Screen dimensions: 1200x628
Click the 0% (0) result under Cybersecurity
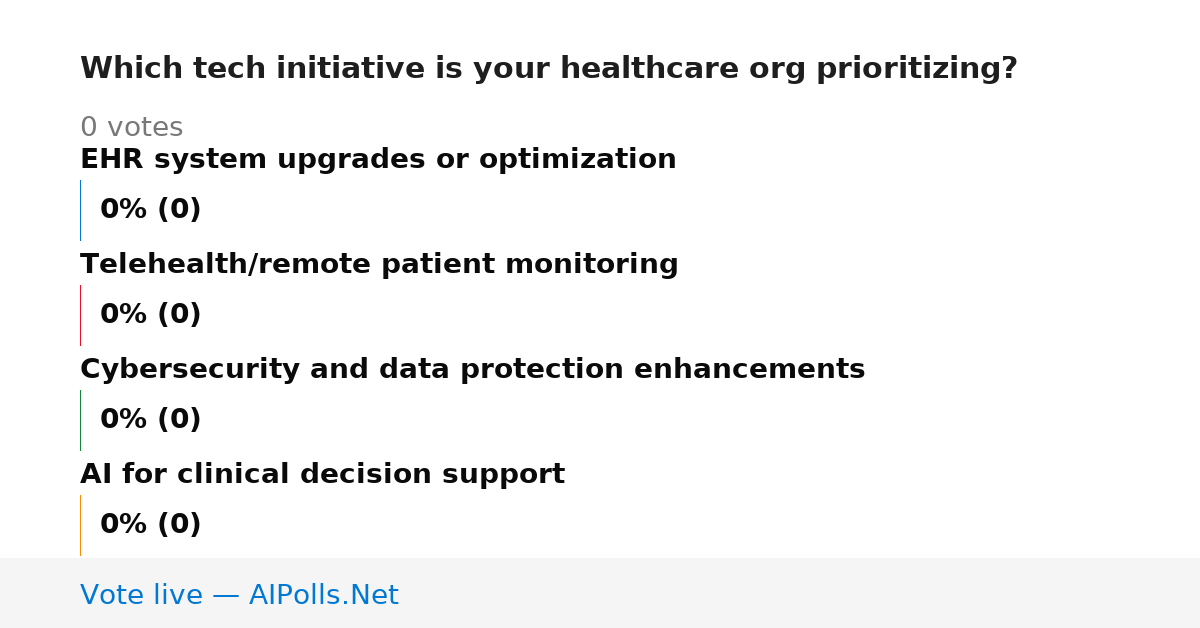(150, 420)
